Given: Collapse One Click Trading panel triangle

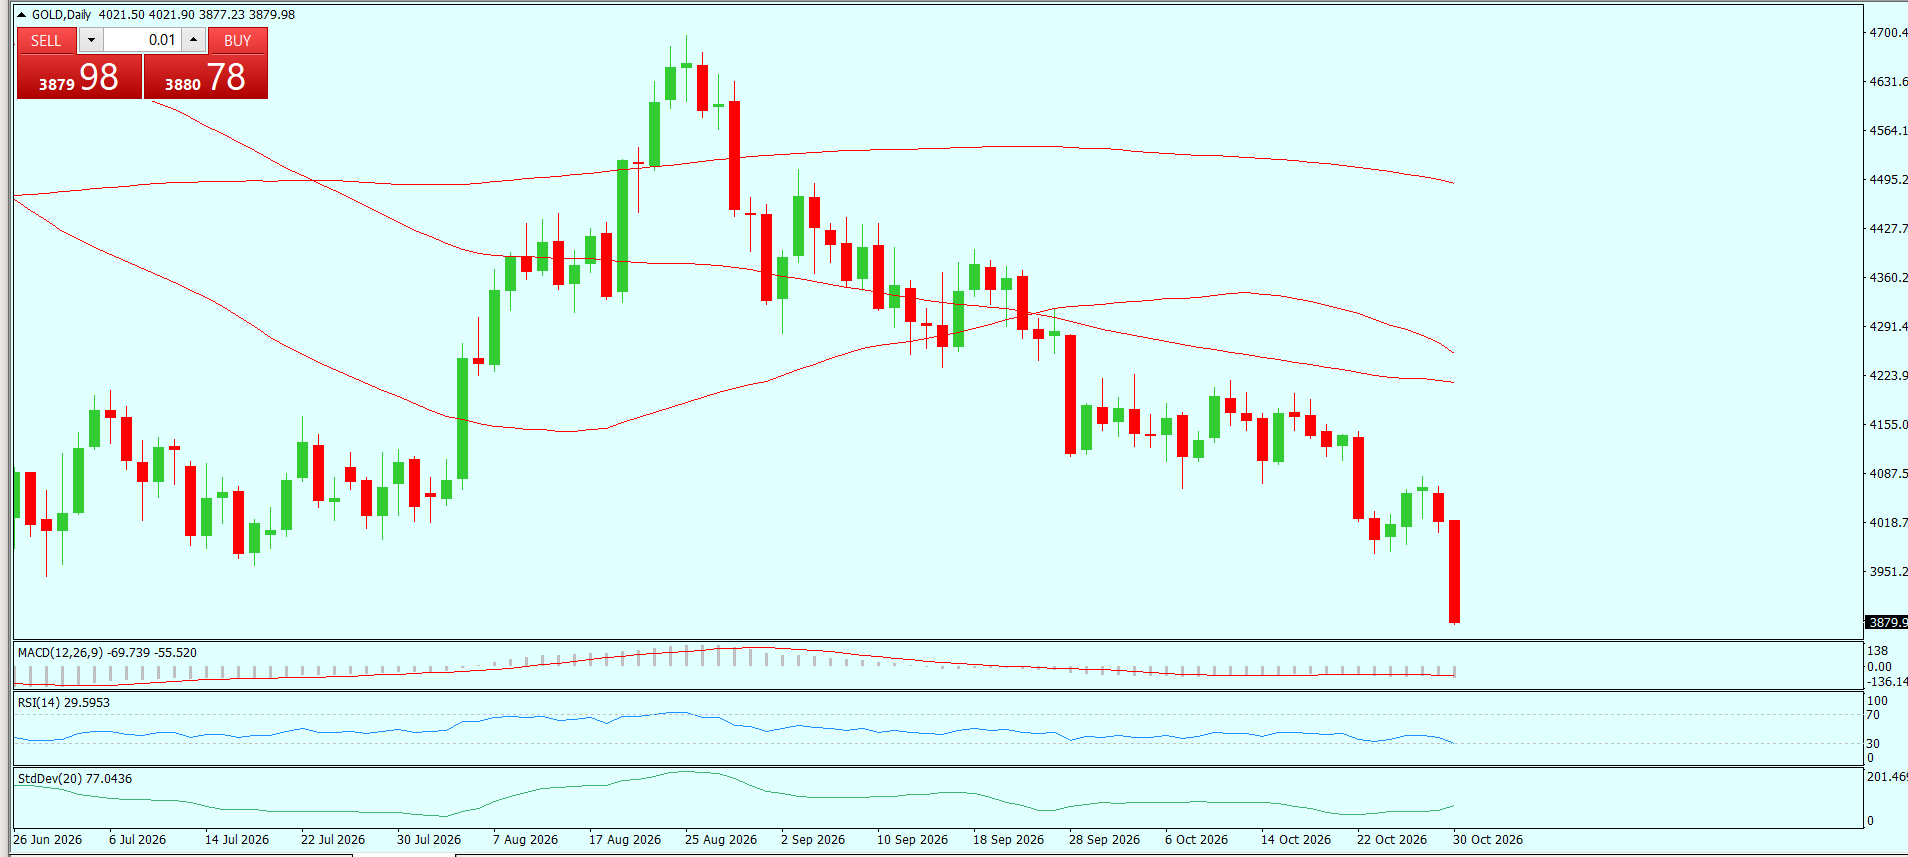Looking at the screenshot, I should pos(22,15).
